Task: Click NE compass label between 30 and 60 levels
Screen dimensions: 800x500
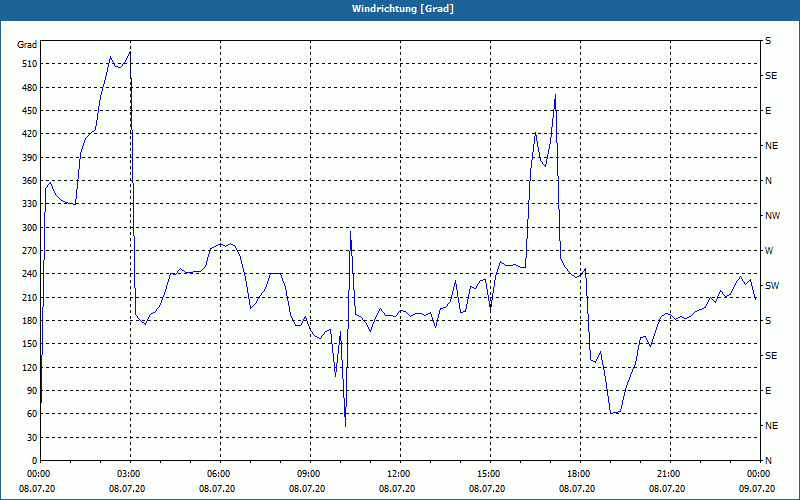Action: coord(772,426)
